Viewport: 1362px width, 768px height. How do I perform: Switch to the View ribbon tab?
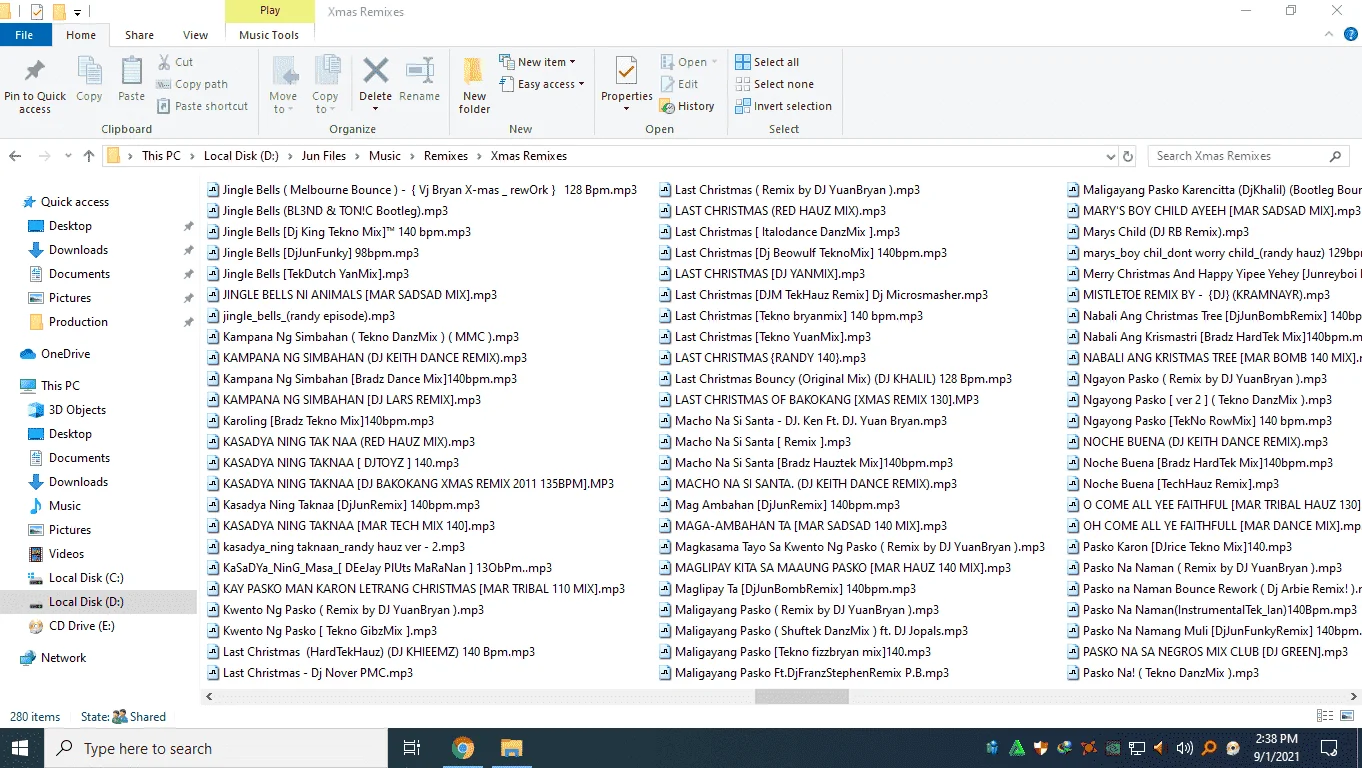click(195, 35)
